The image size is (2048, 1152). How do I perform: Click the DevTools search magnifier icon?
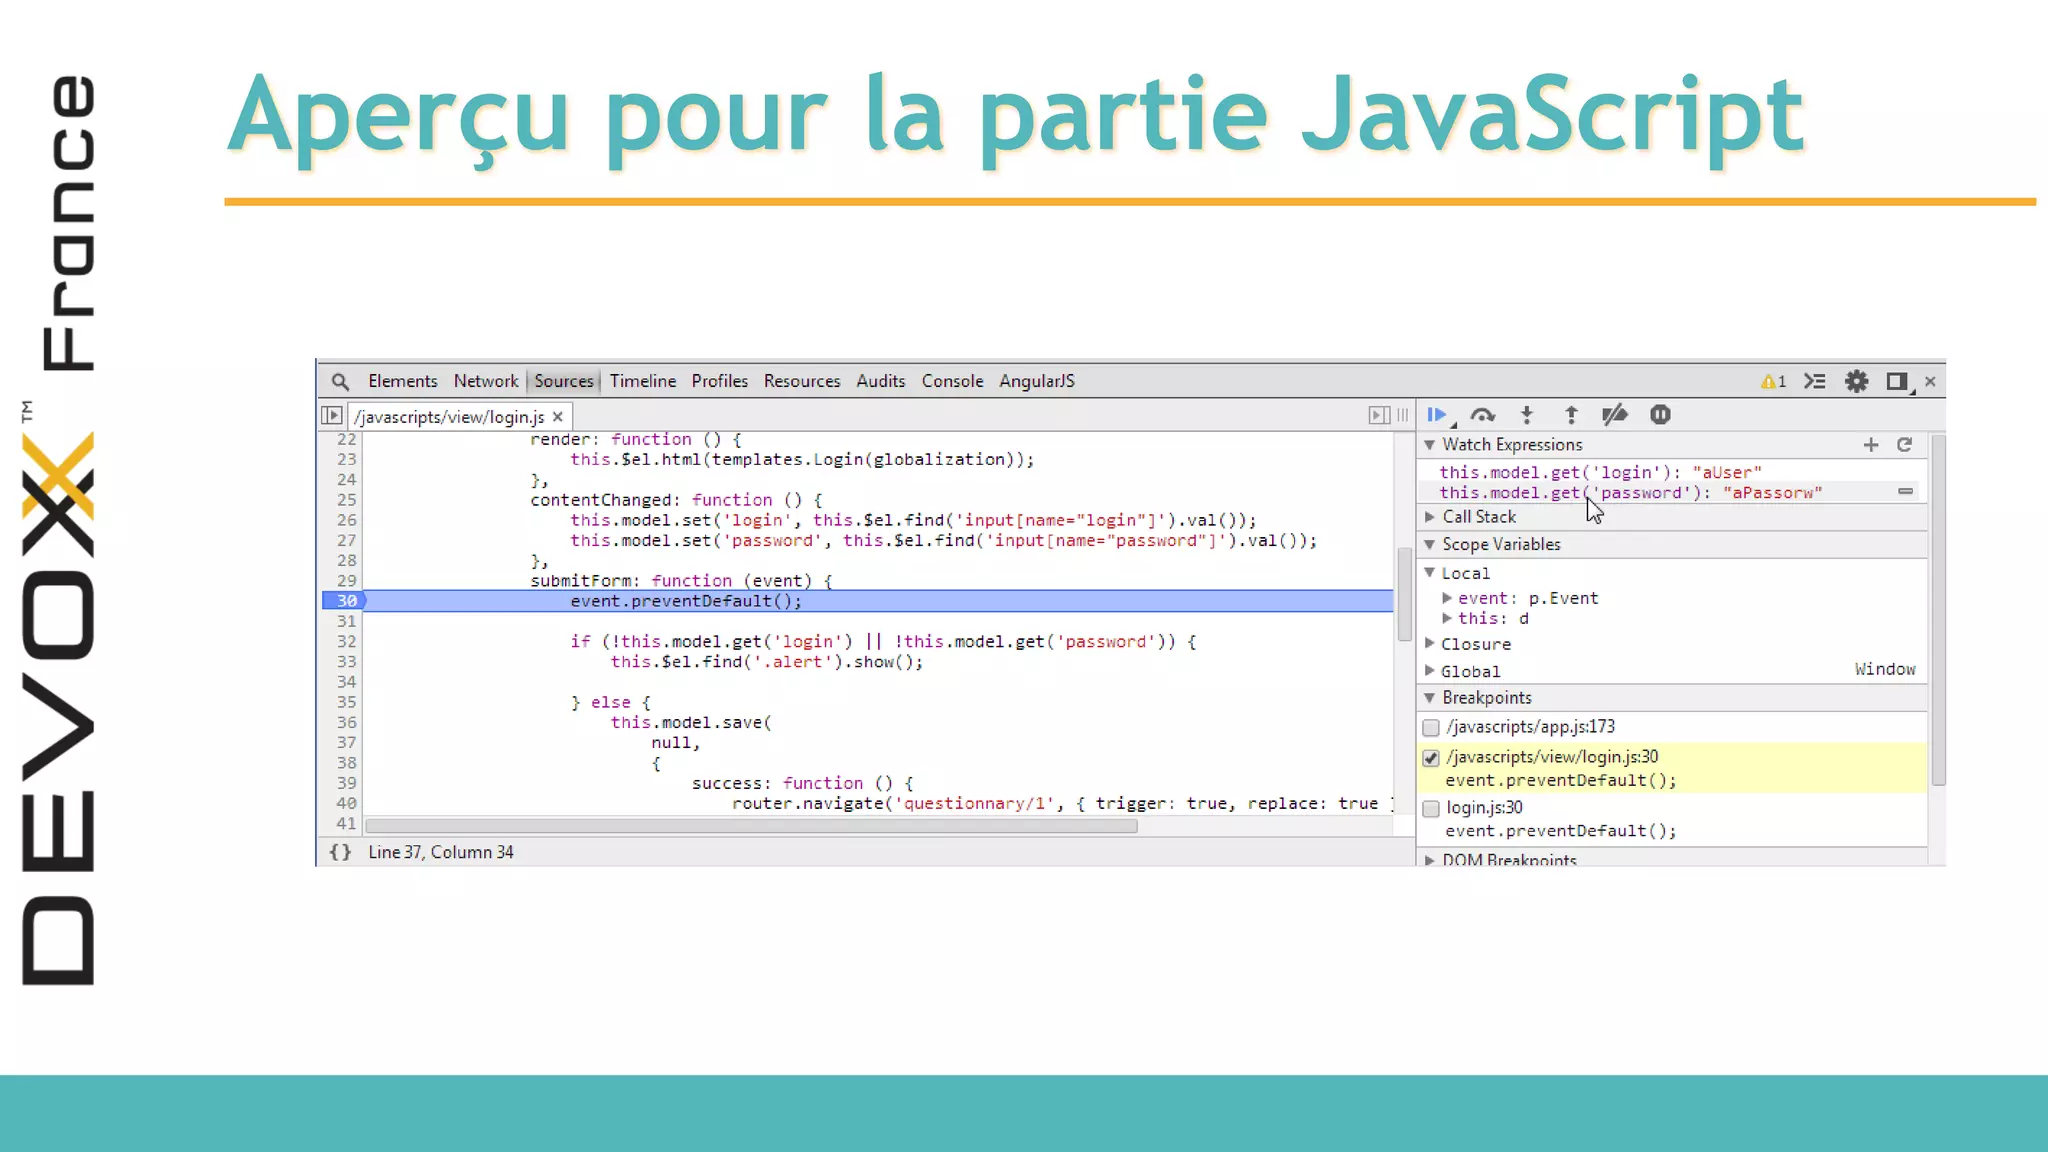pyautogui.click(x=340, y=382)
